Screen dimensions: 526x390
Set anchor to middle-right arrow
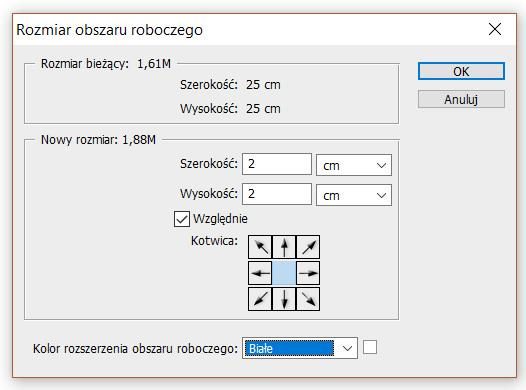308,273
